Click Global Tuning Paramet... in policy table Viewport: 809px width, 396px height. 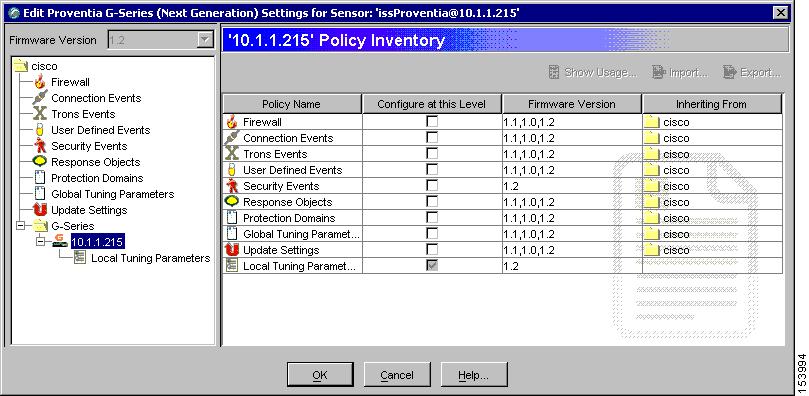click(x=301, y=234)
